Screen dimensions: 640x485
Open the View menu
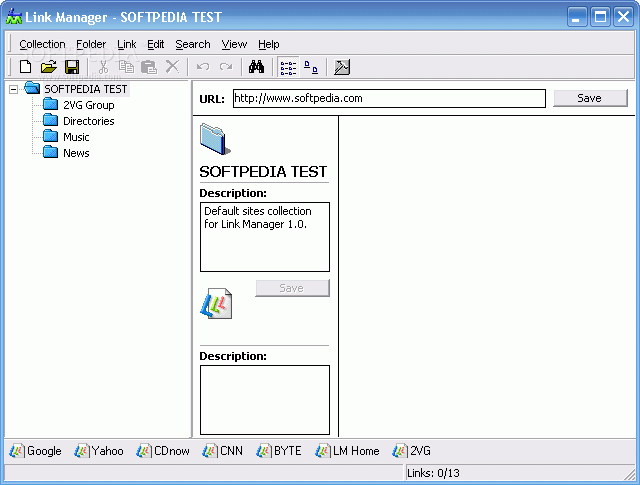(234, 44)
